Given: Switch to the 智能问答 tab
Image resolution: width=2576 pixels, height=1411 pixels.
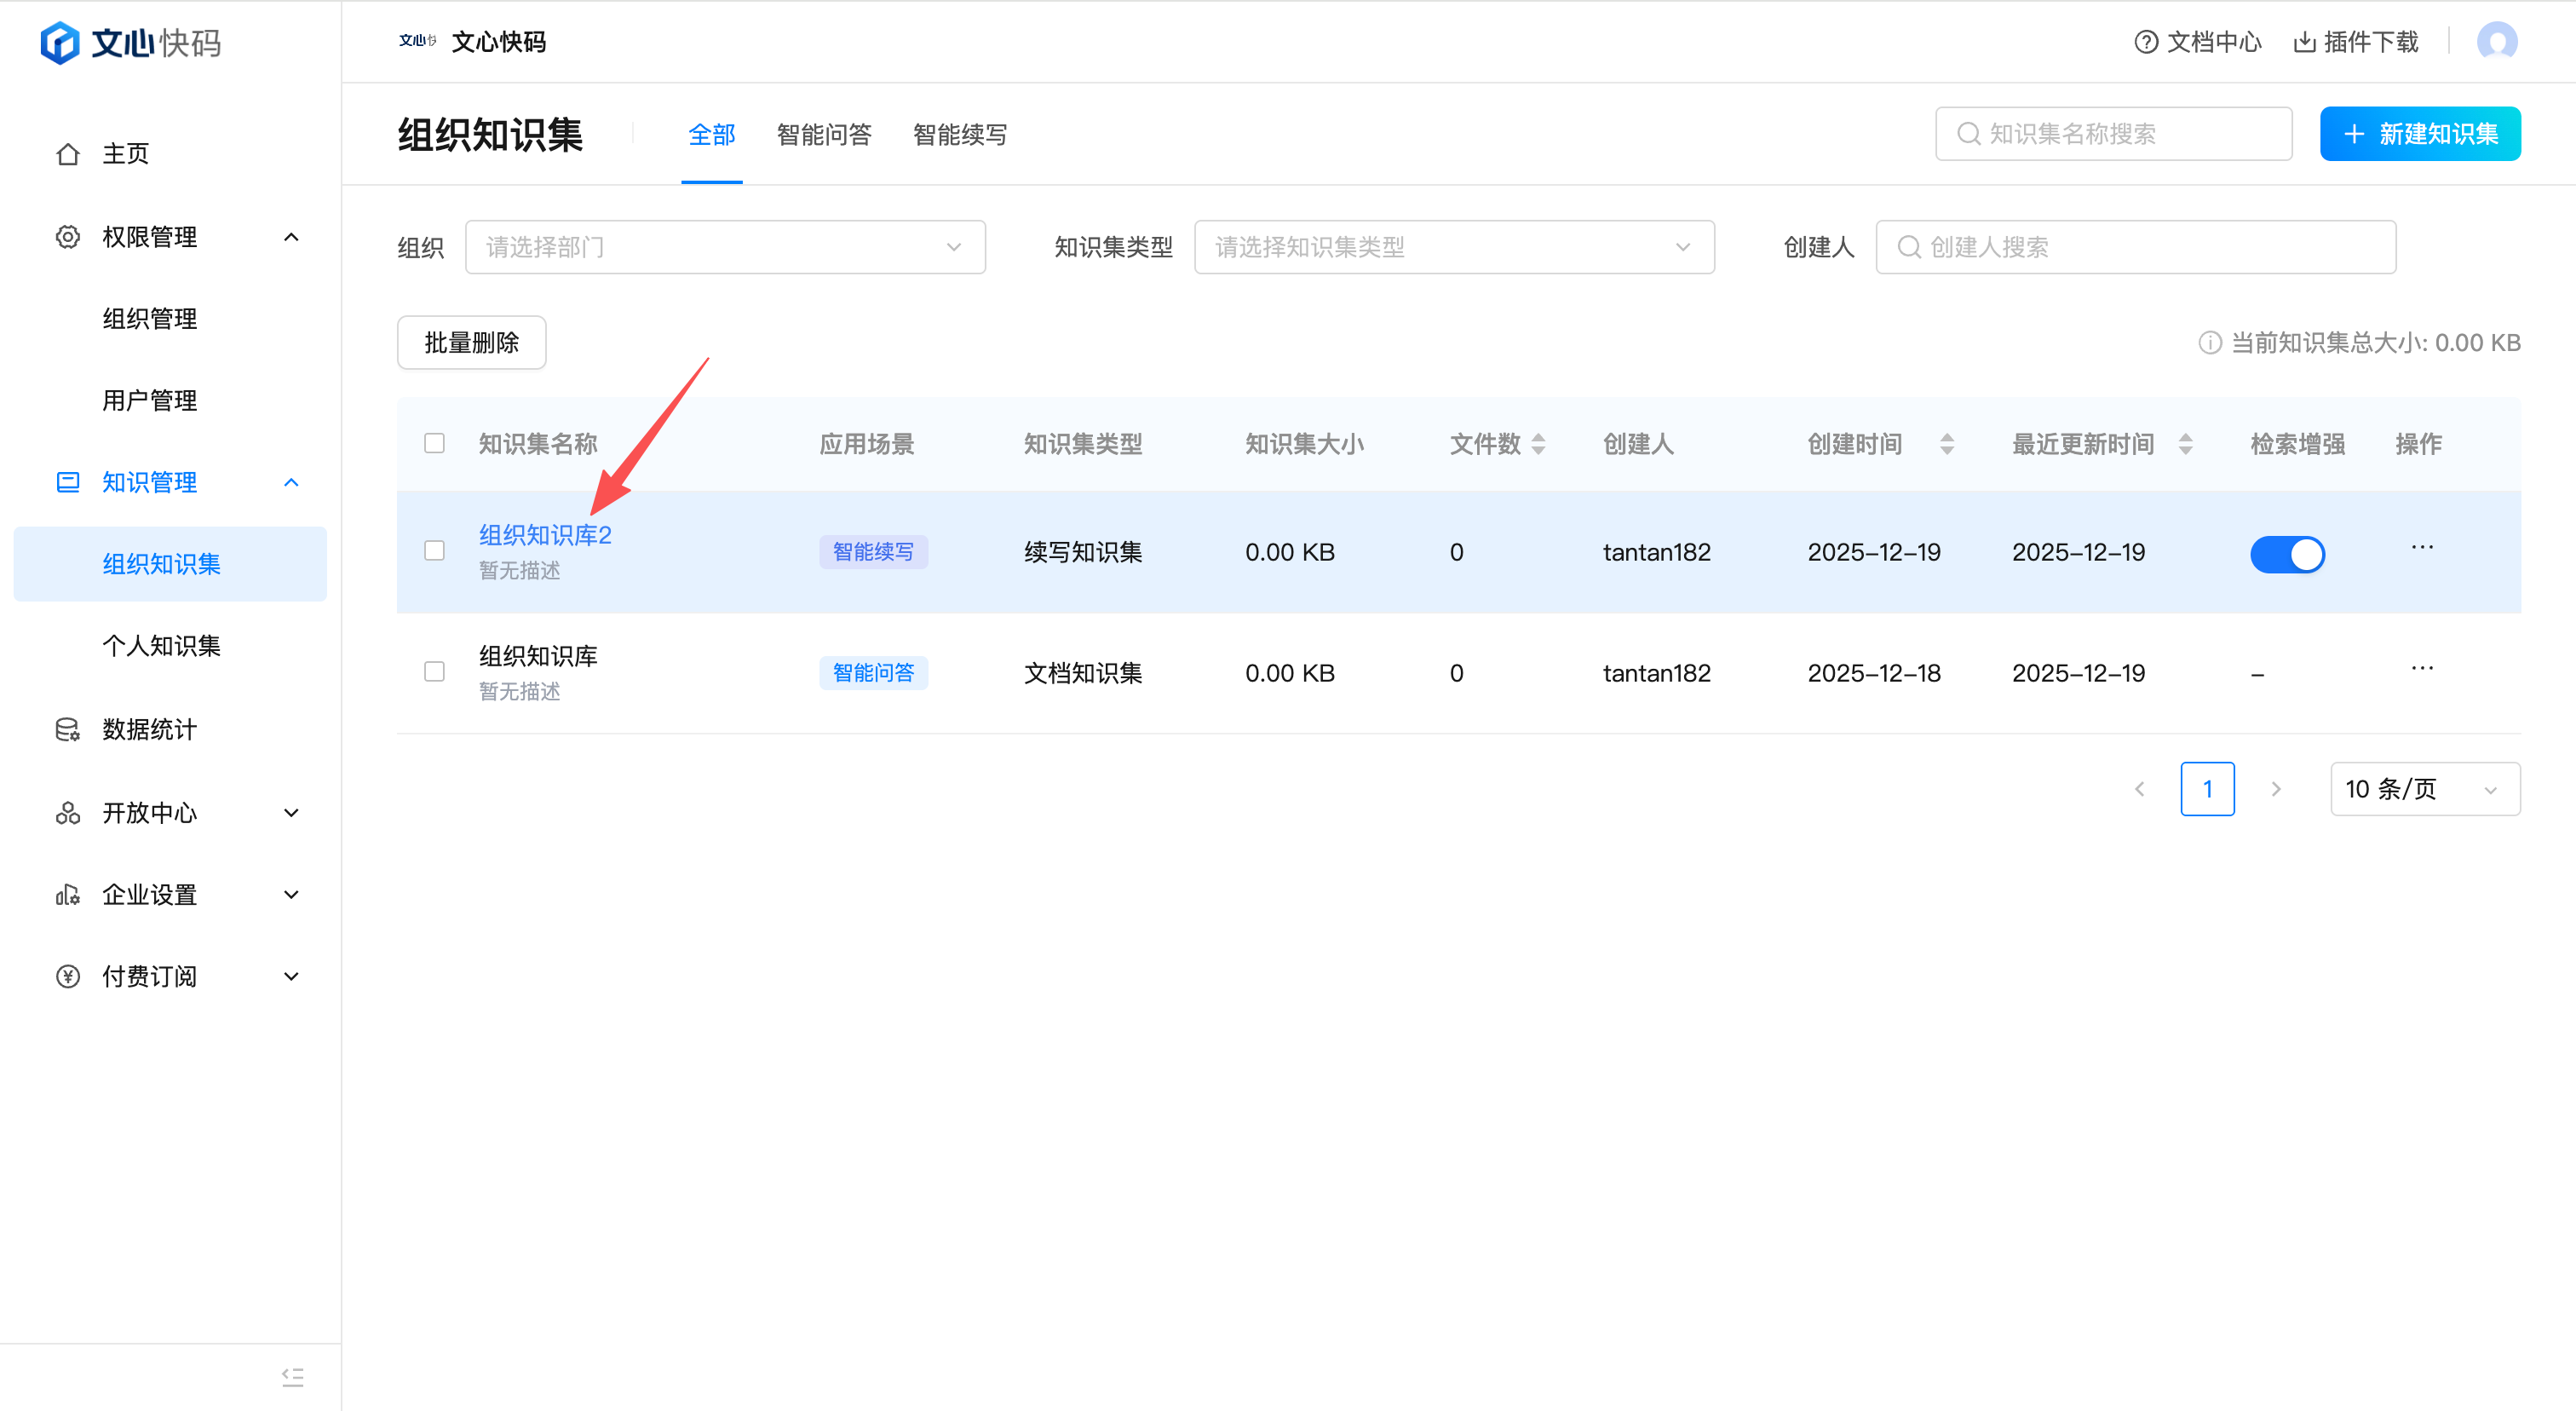Looking at the screenshot, I should [823, 135].
